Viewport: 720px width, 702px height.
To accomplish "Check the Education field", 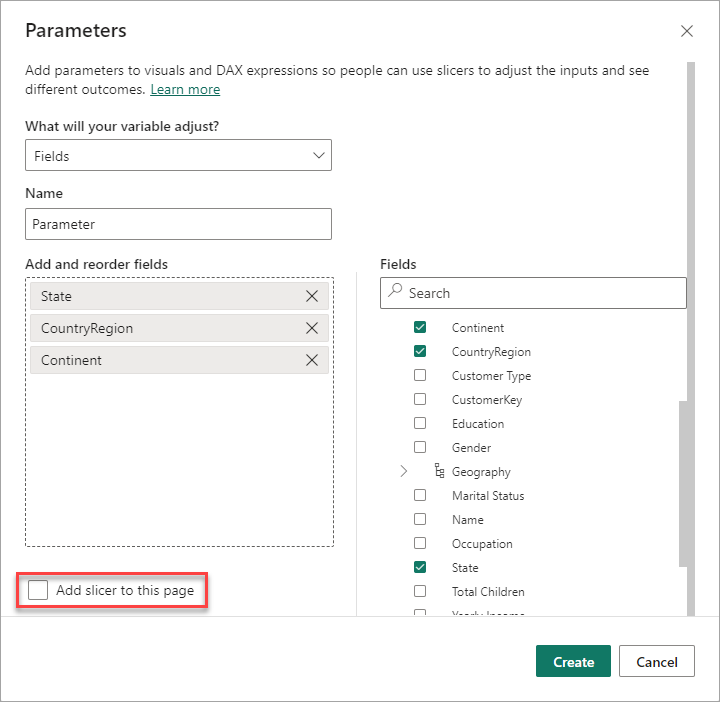I will point(420,423).
